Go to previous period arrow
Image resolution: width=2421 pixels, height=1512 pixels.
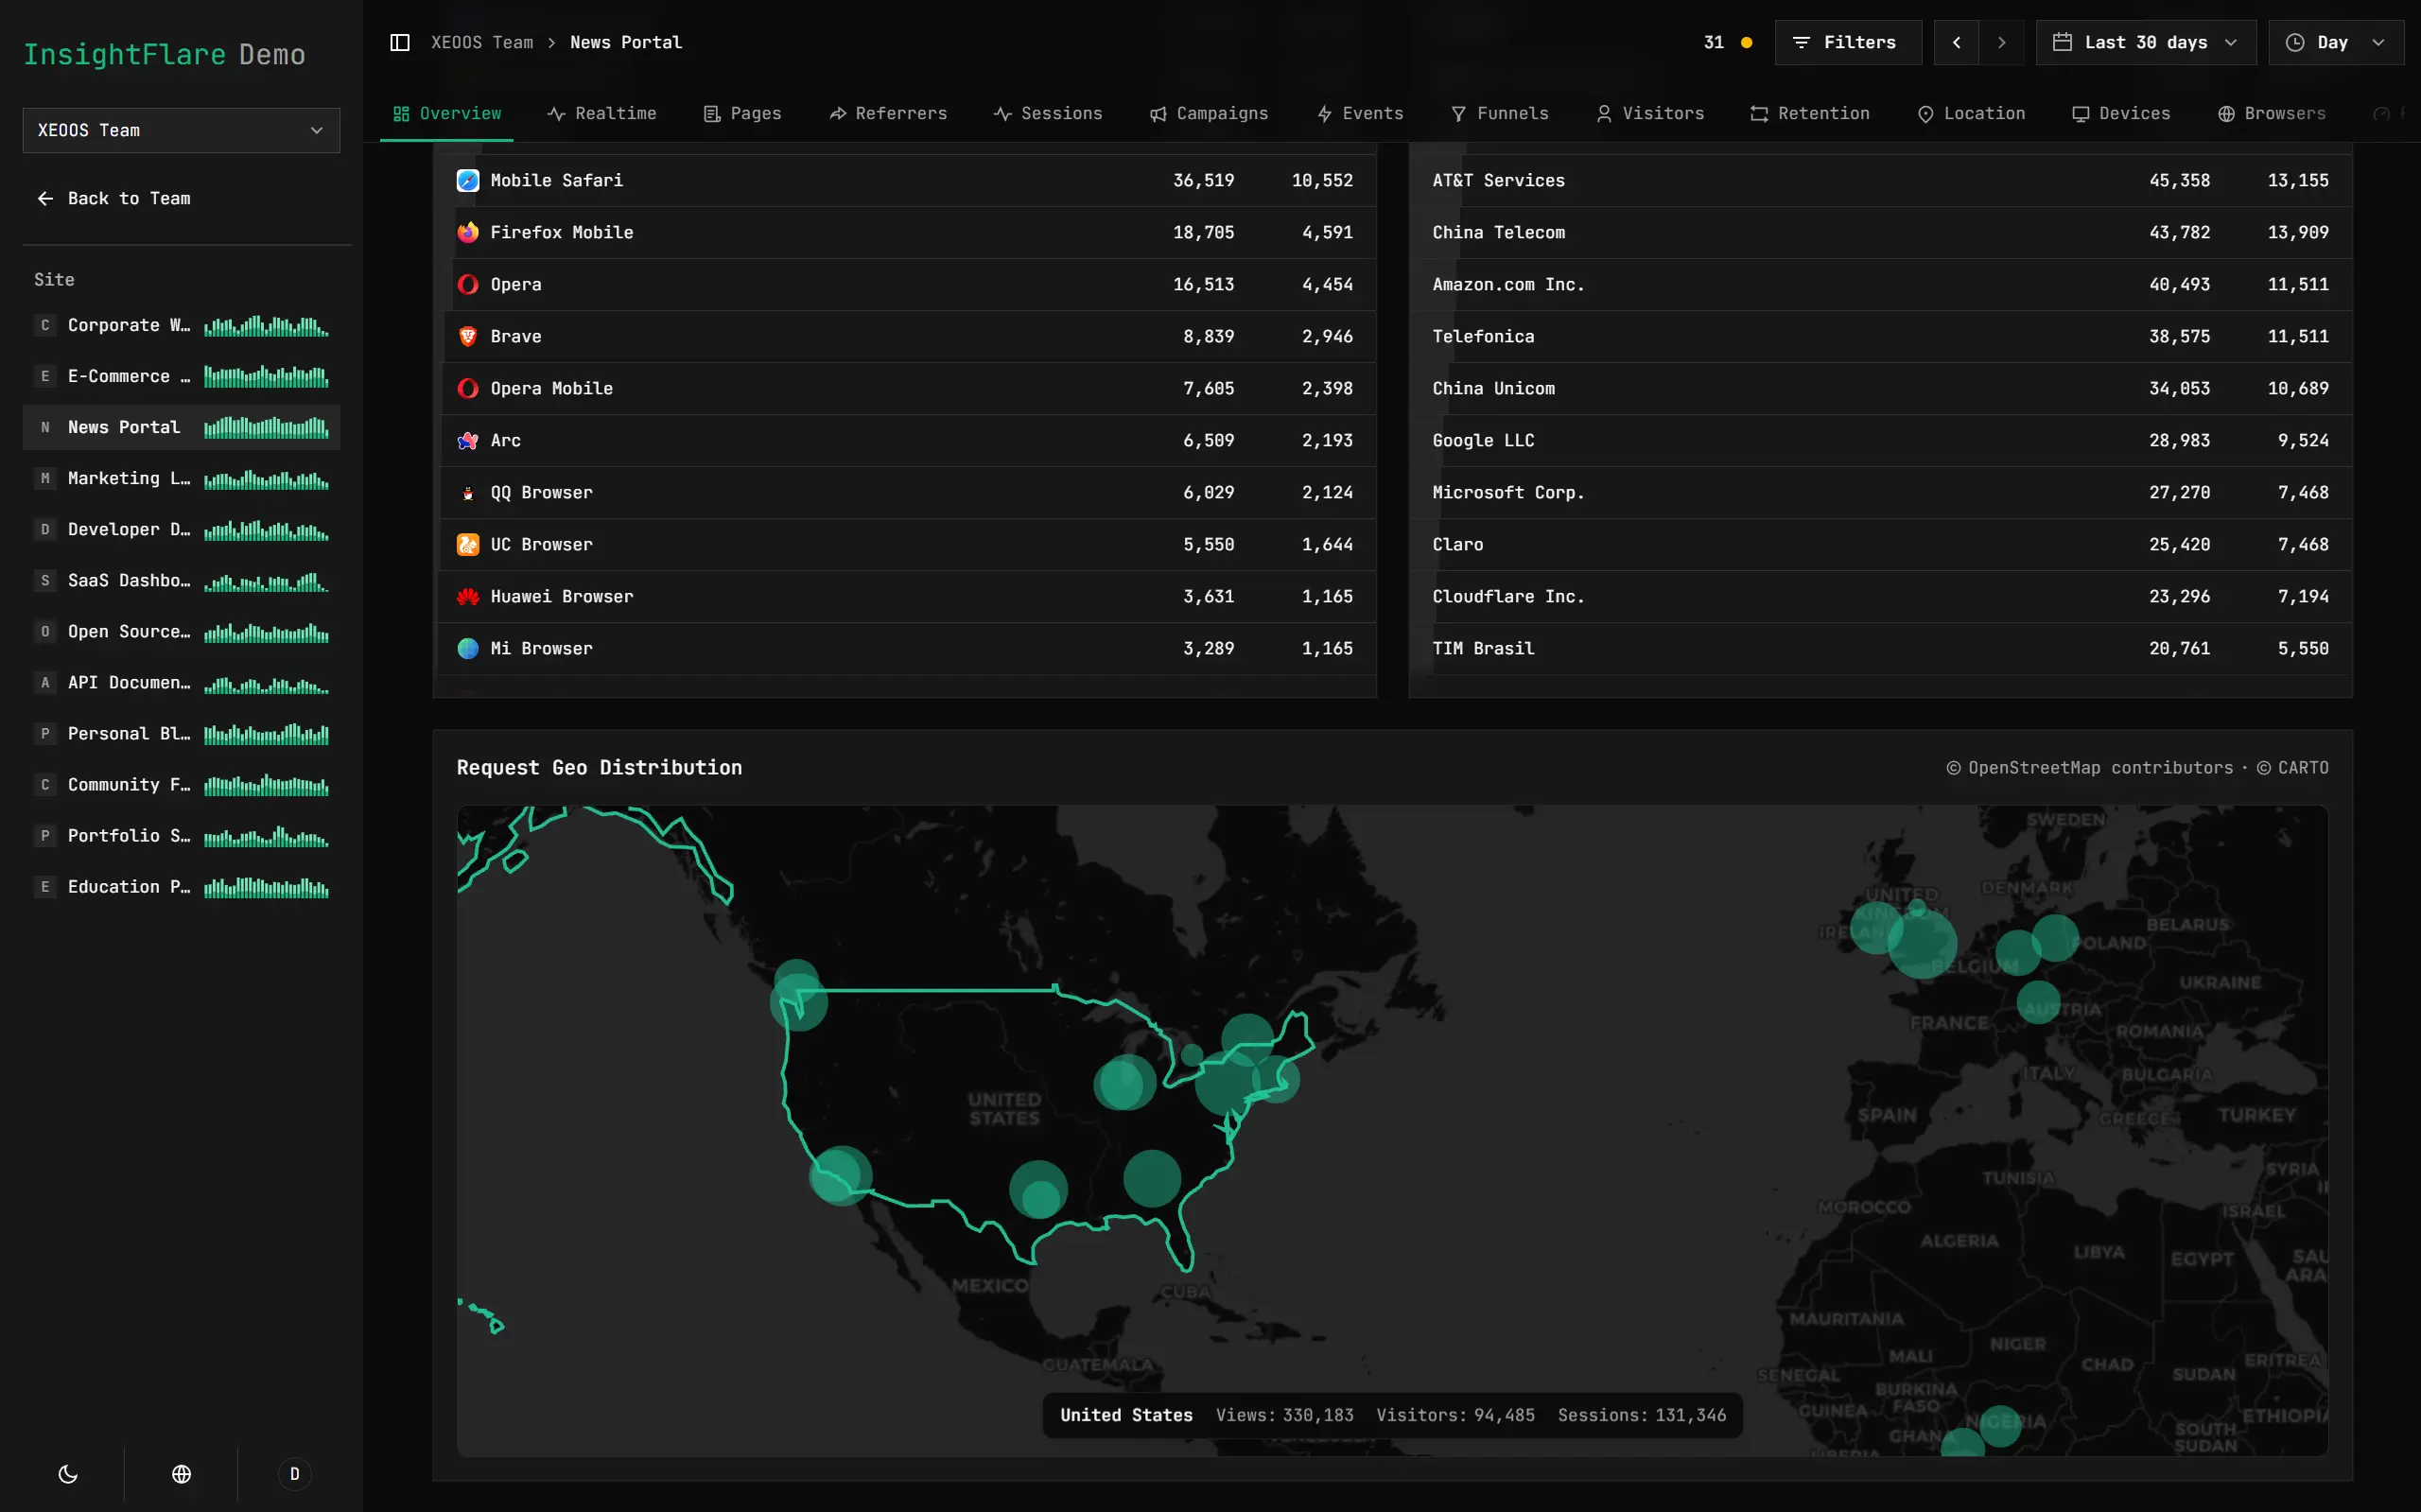pos(1957,42)
